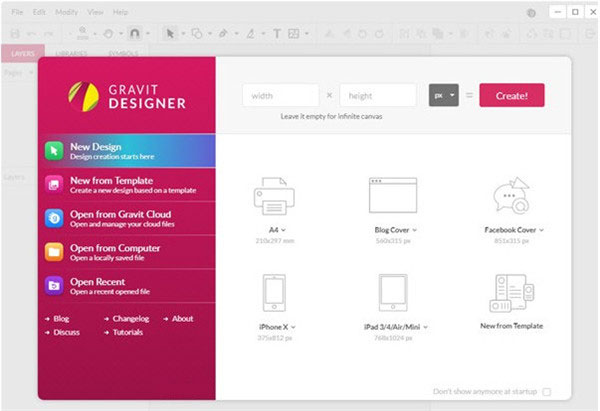Click the blue Open from Gravit Cloud icon
Image resolution: width=600 pixels, height=411 pixels.
point(54,218)
